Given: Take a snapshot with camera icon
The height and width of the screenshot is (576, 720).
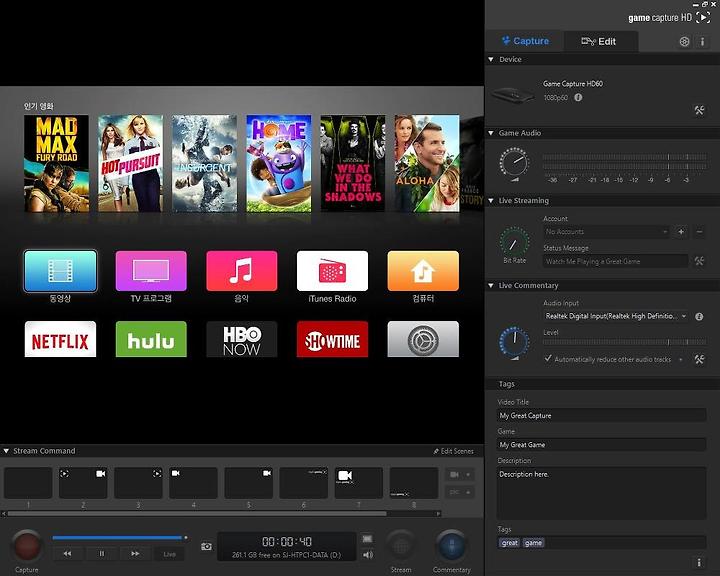Looking at the screenshot, I should coord(207,546).
